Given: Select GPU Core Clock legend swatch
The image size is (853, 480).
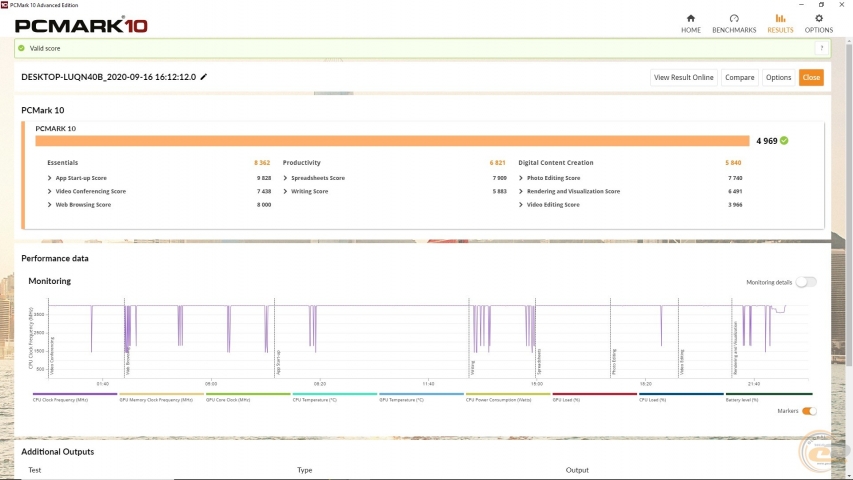Looking at the screenshot, I should click(248, 393).
